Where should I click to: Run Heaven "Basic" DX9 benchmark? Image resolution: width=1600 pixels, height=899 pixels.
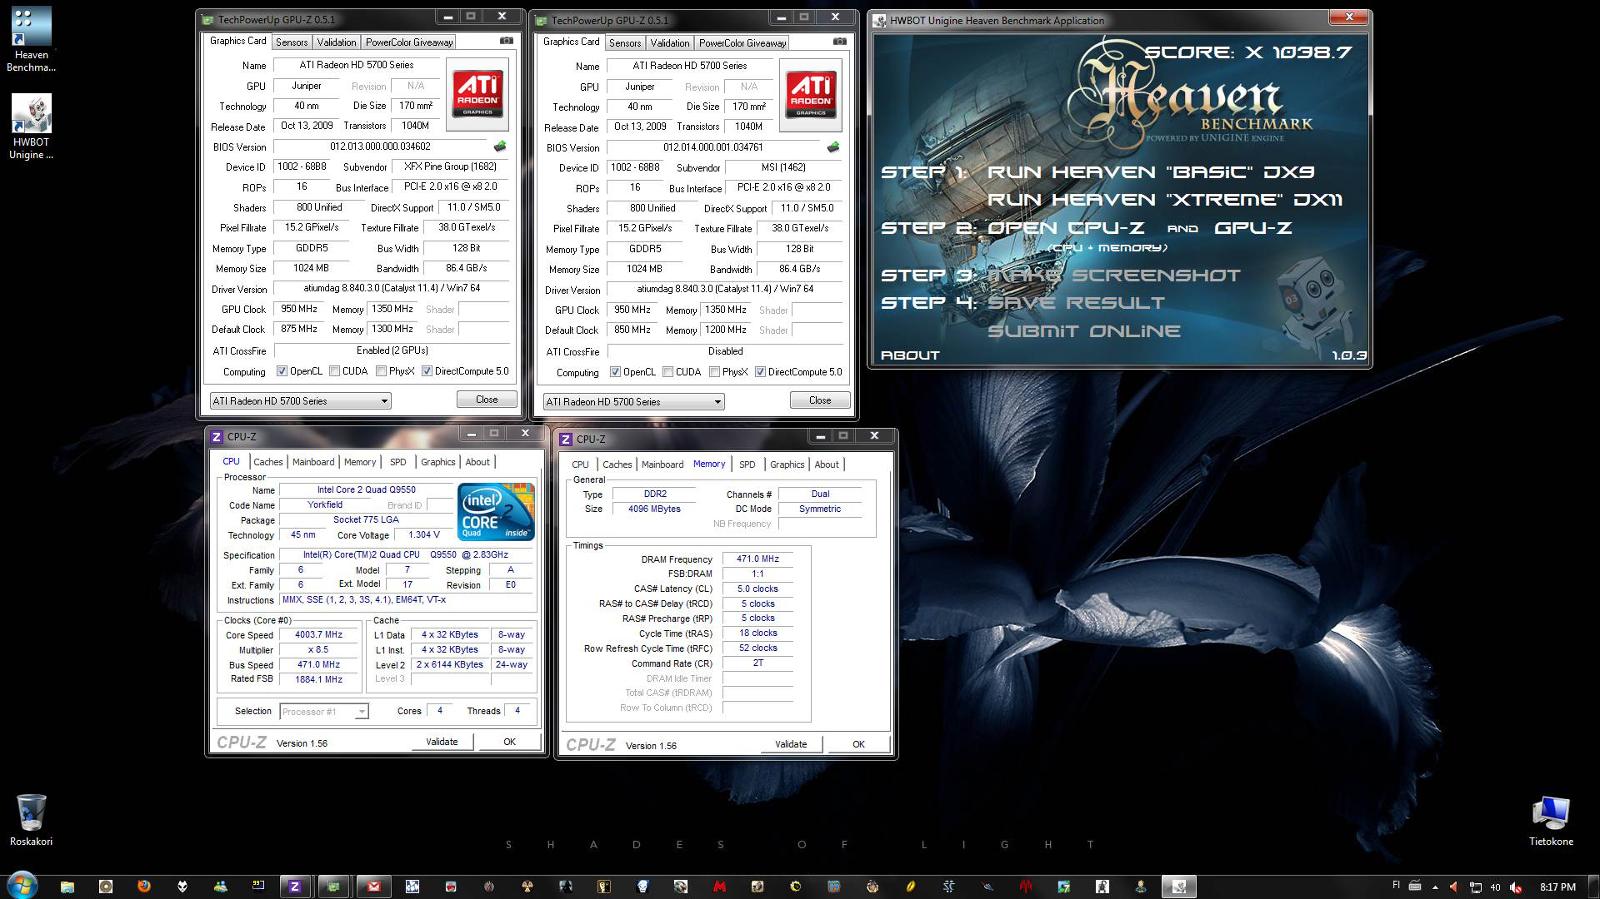(1151, 172)
